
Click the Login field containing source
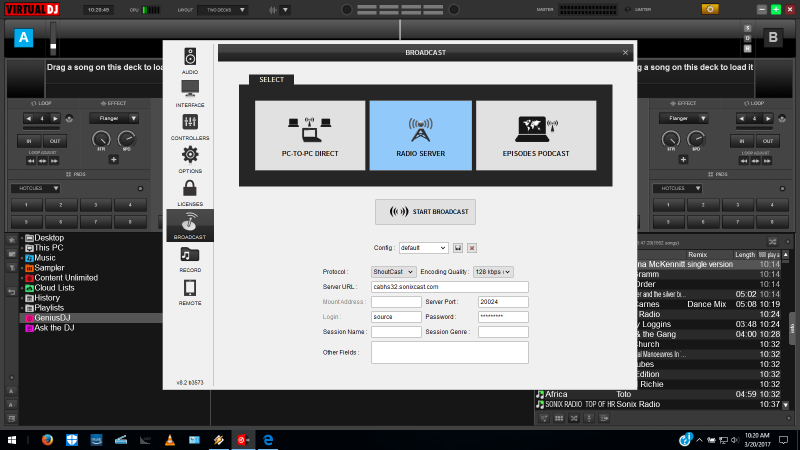[x=396, y=317]
